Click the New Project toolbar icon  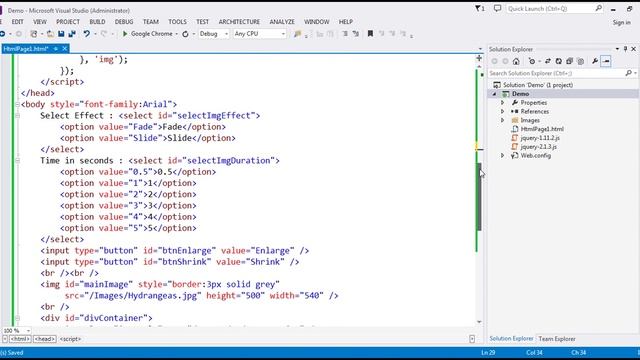tap(34, 34)
